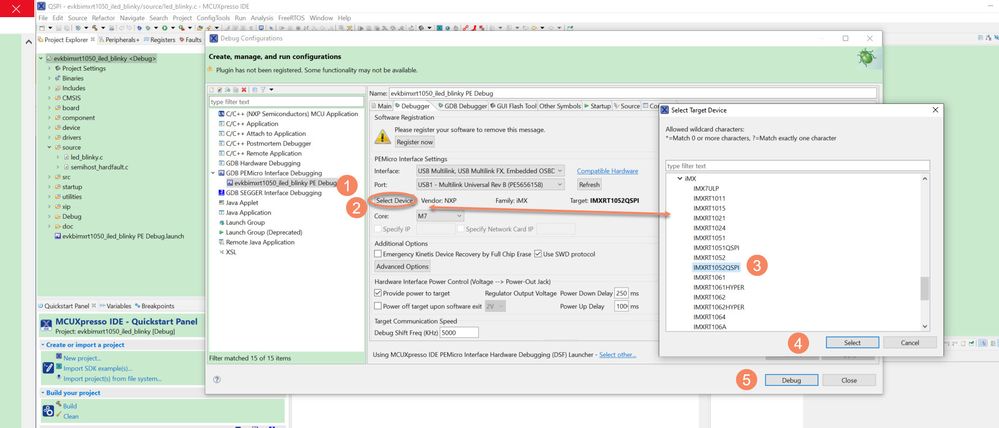This screenshot has height=428, width=999.
Task: Click debug bug icon in main toolbar
Action: 147,28
